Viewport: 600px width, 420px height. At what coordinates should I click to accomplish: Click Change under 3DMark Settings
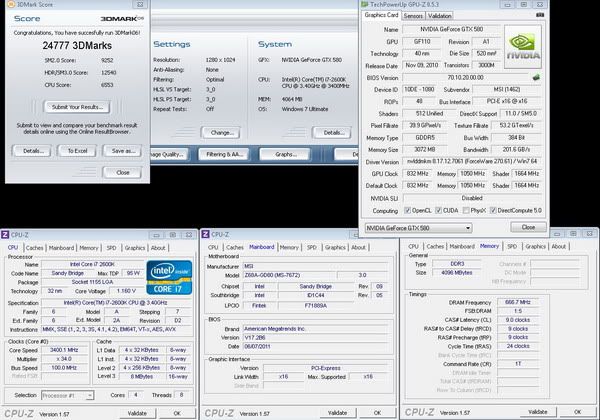pos(221,133)
